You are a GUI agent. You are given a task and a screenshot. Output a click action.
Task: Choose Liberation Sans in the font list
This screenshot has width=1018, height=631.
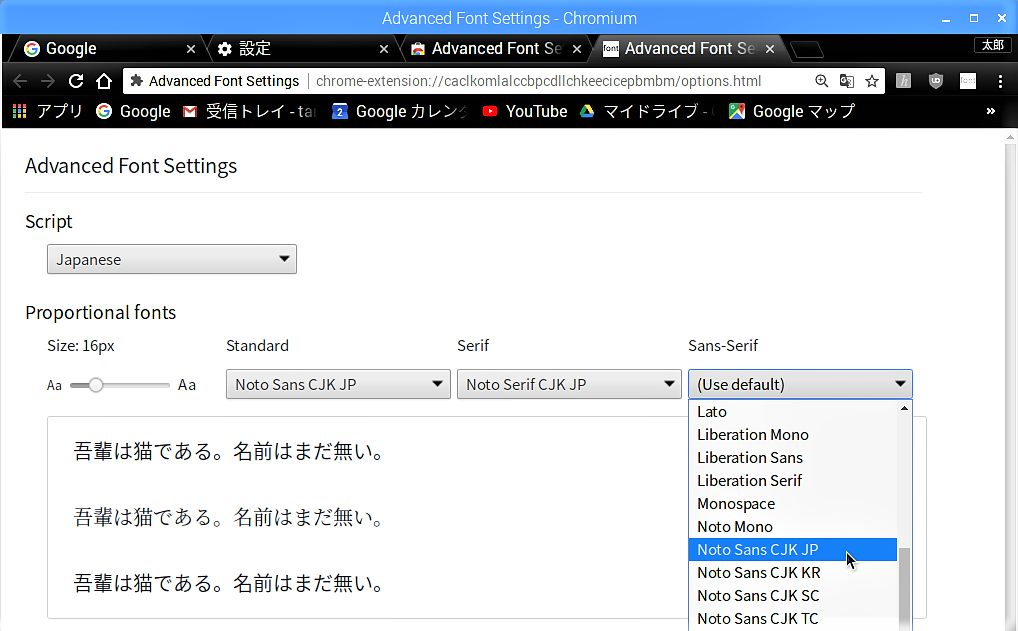(x=749, y=457)
